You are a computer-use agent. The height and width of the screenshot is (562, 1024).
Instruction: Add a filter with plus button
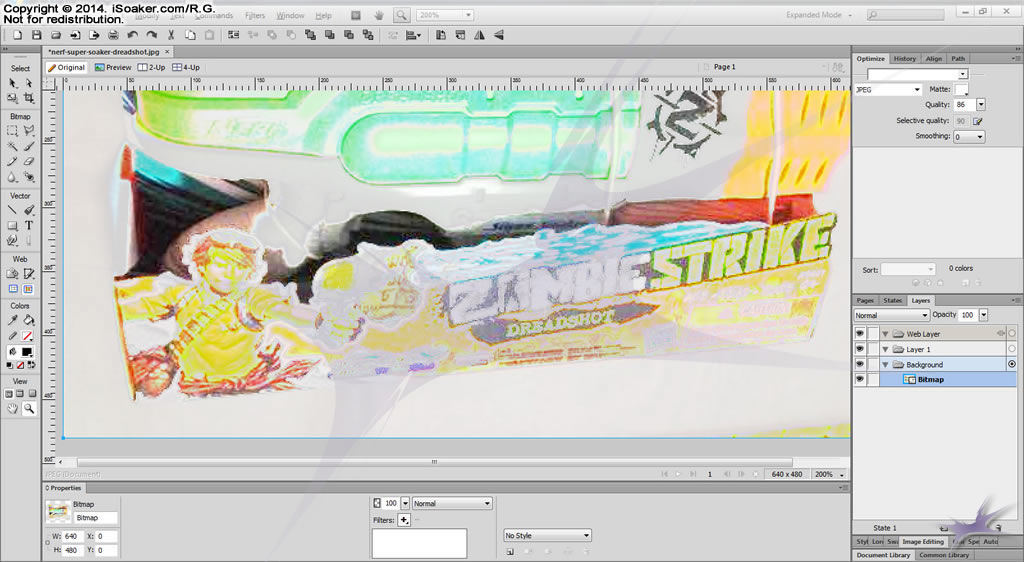click(x=404, y=520)
